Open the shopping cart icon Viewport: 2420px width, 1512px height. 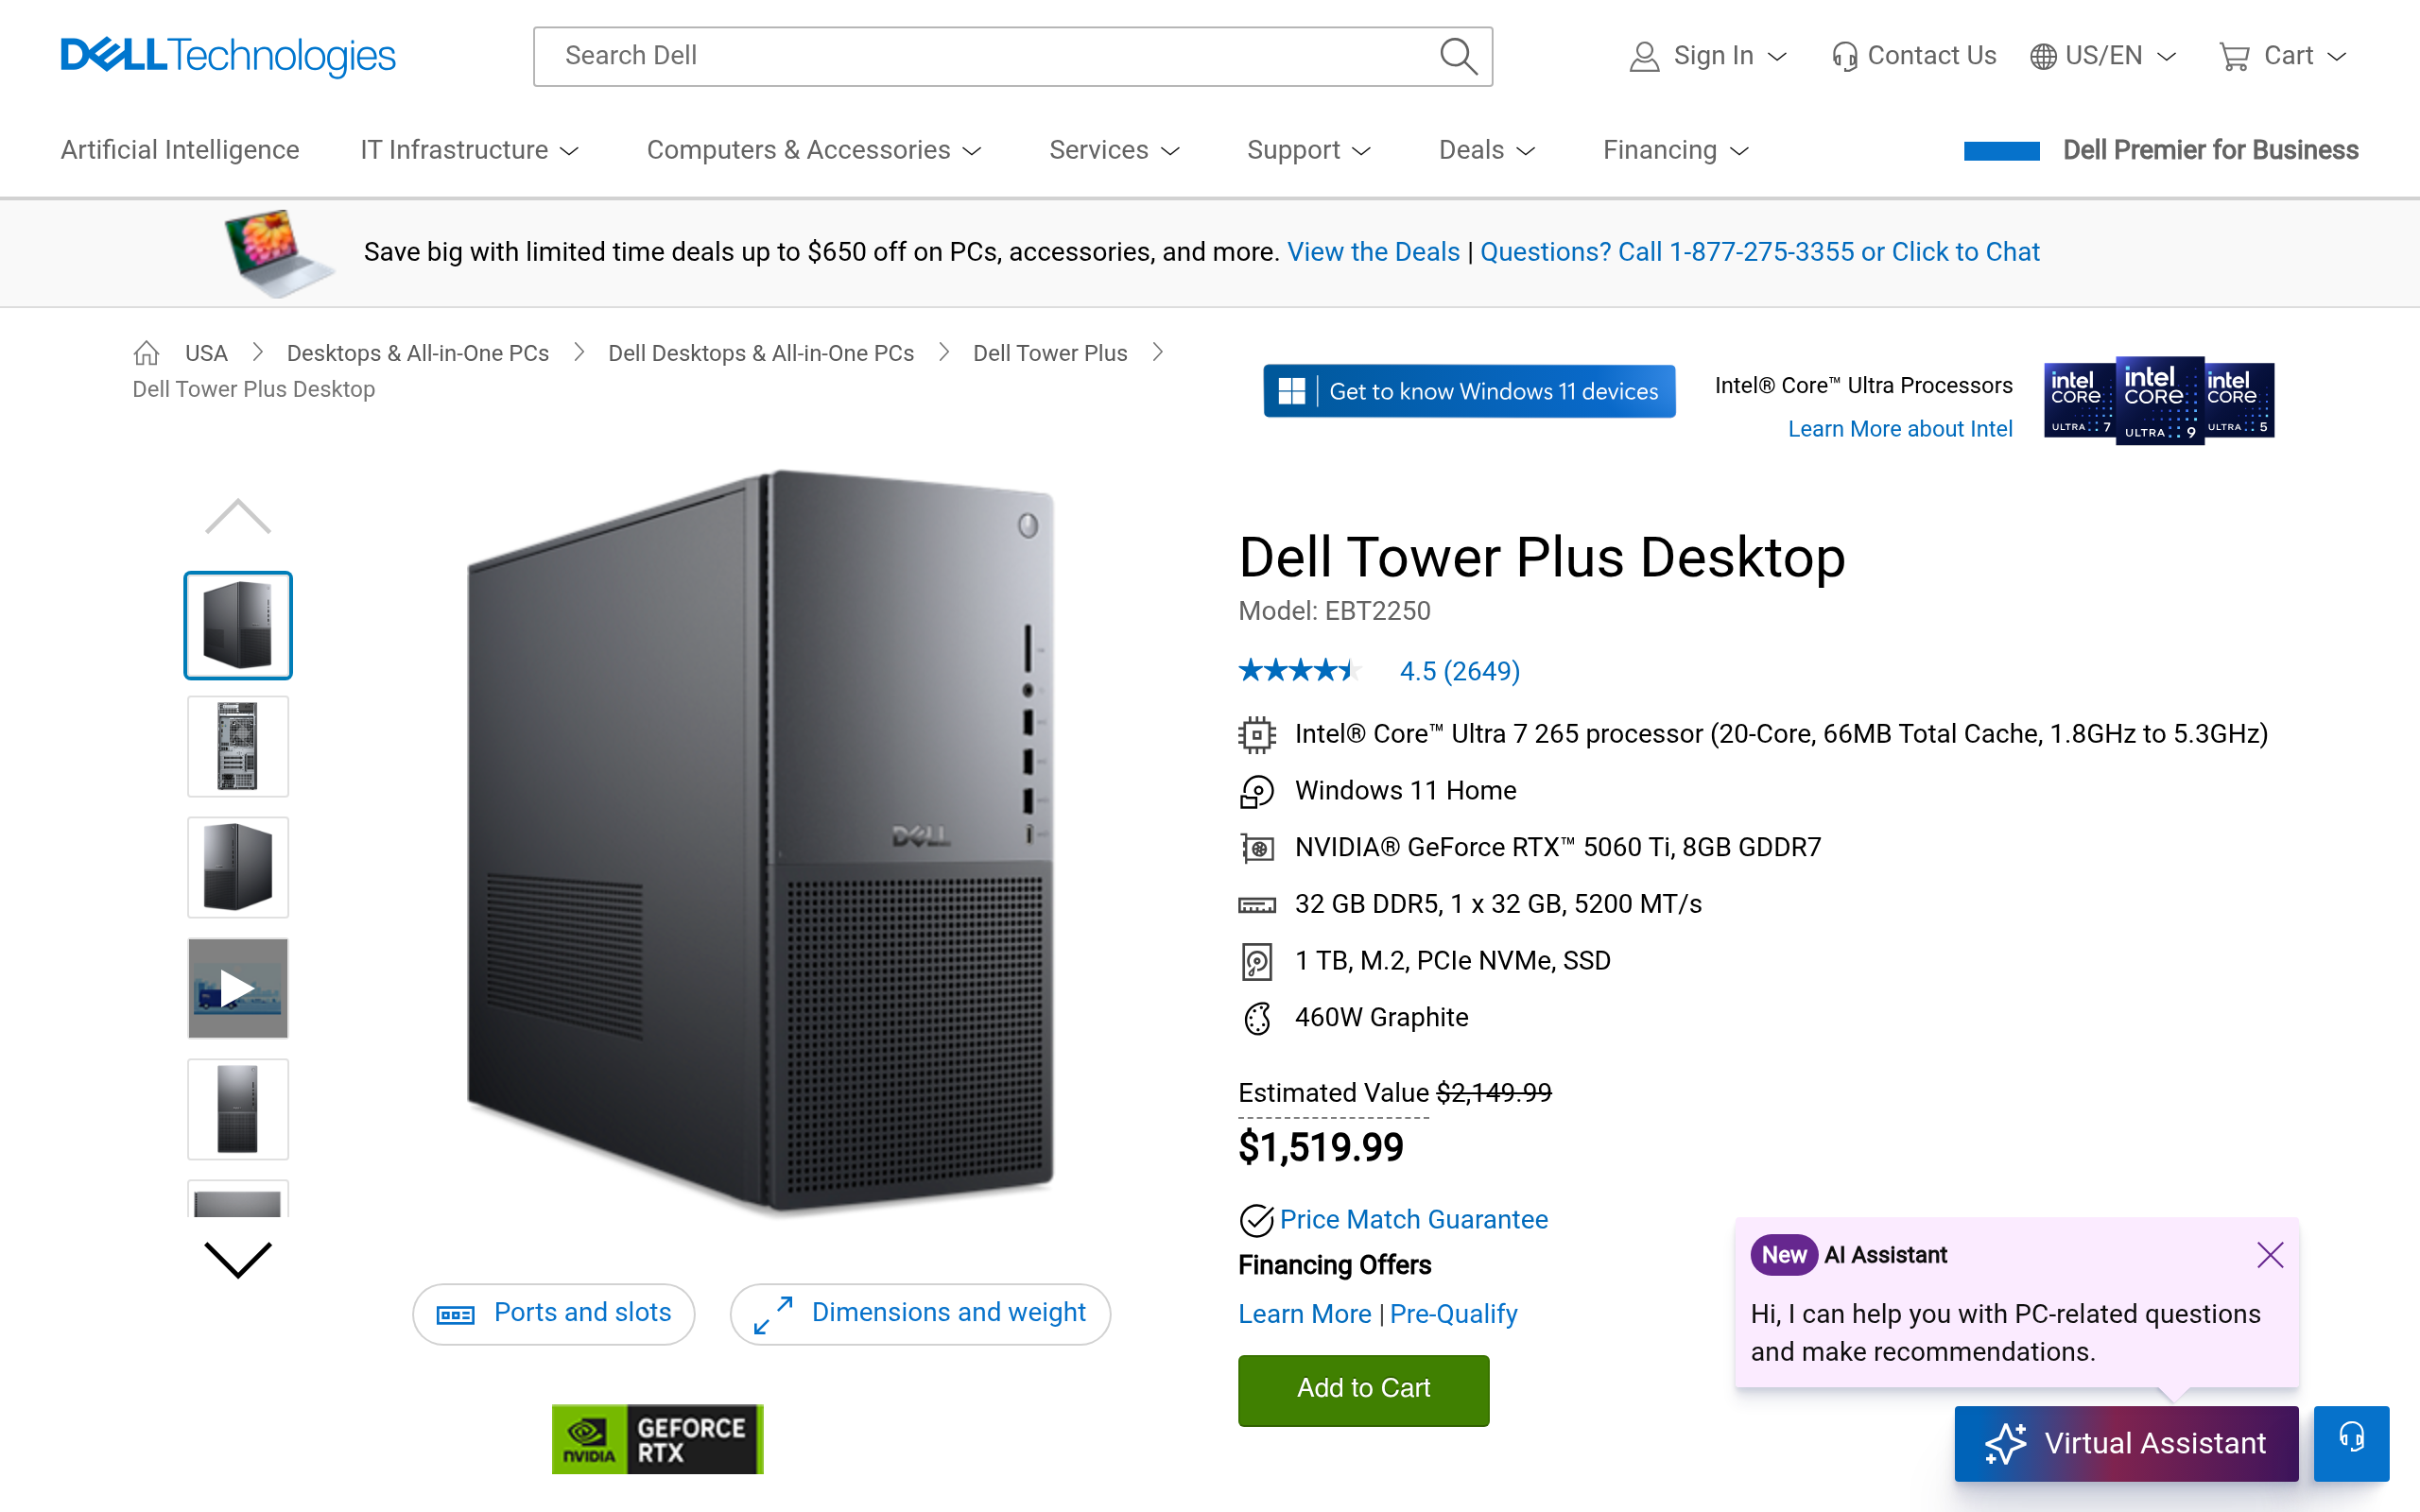click(x=2233, y=56)
